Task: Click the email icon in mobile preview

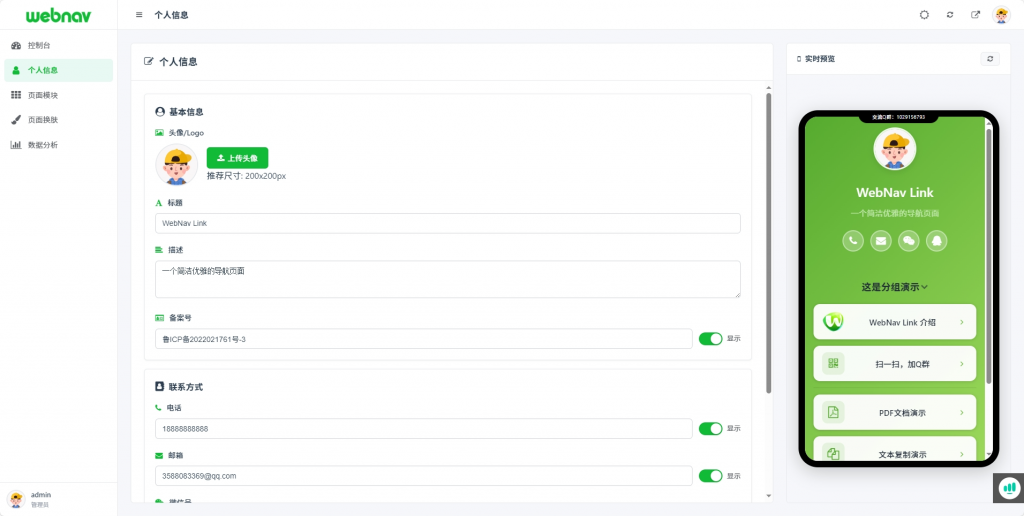Action: [881, 240]
